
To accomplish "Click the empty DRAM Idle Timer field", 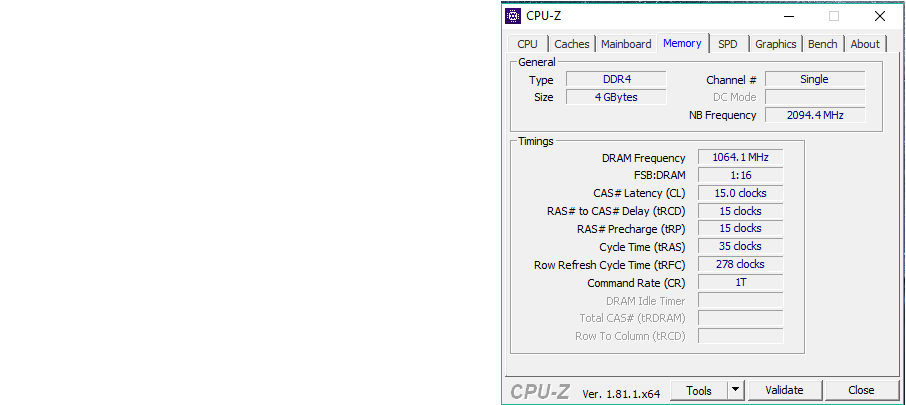I will [740, 300].
